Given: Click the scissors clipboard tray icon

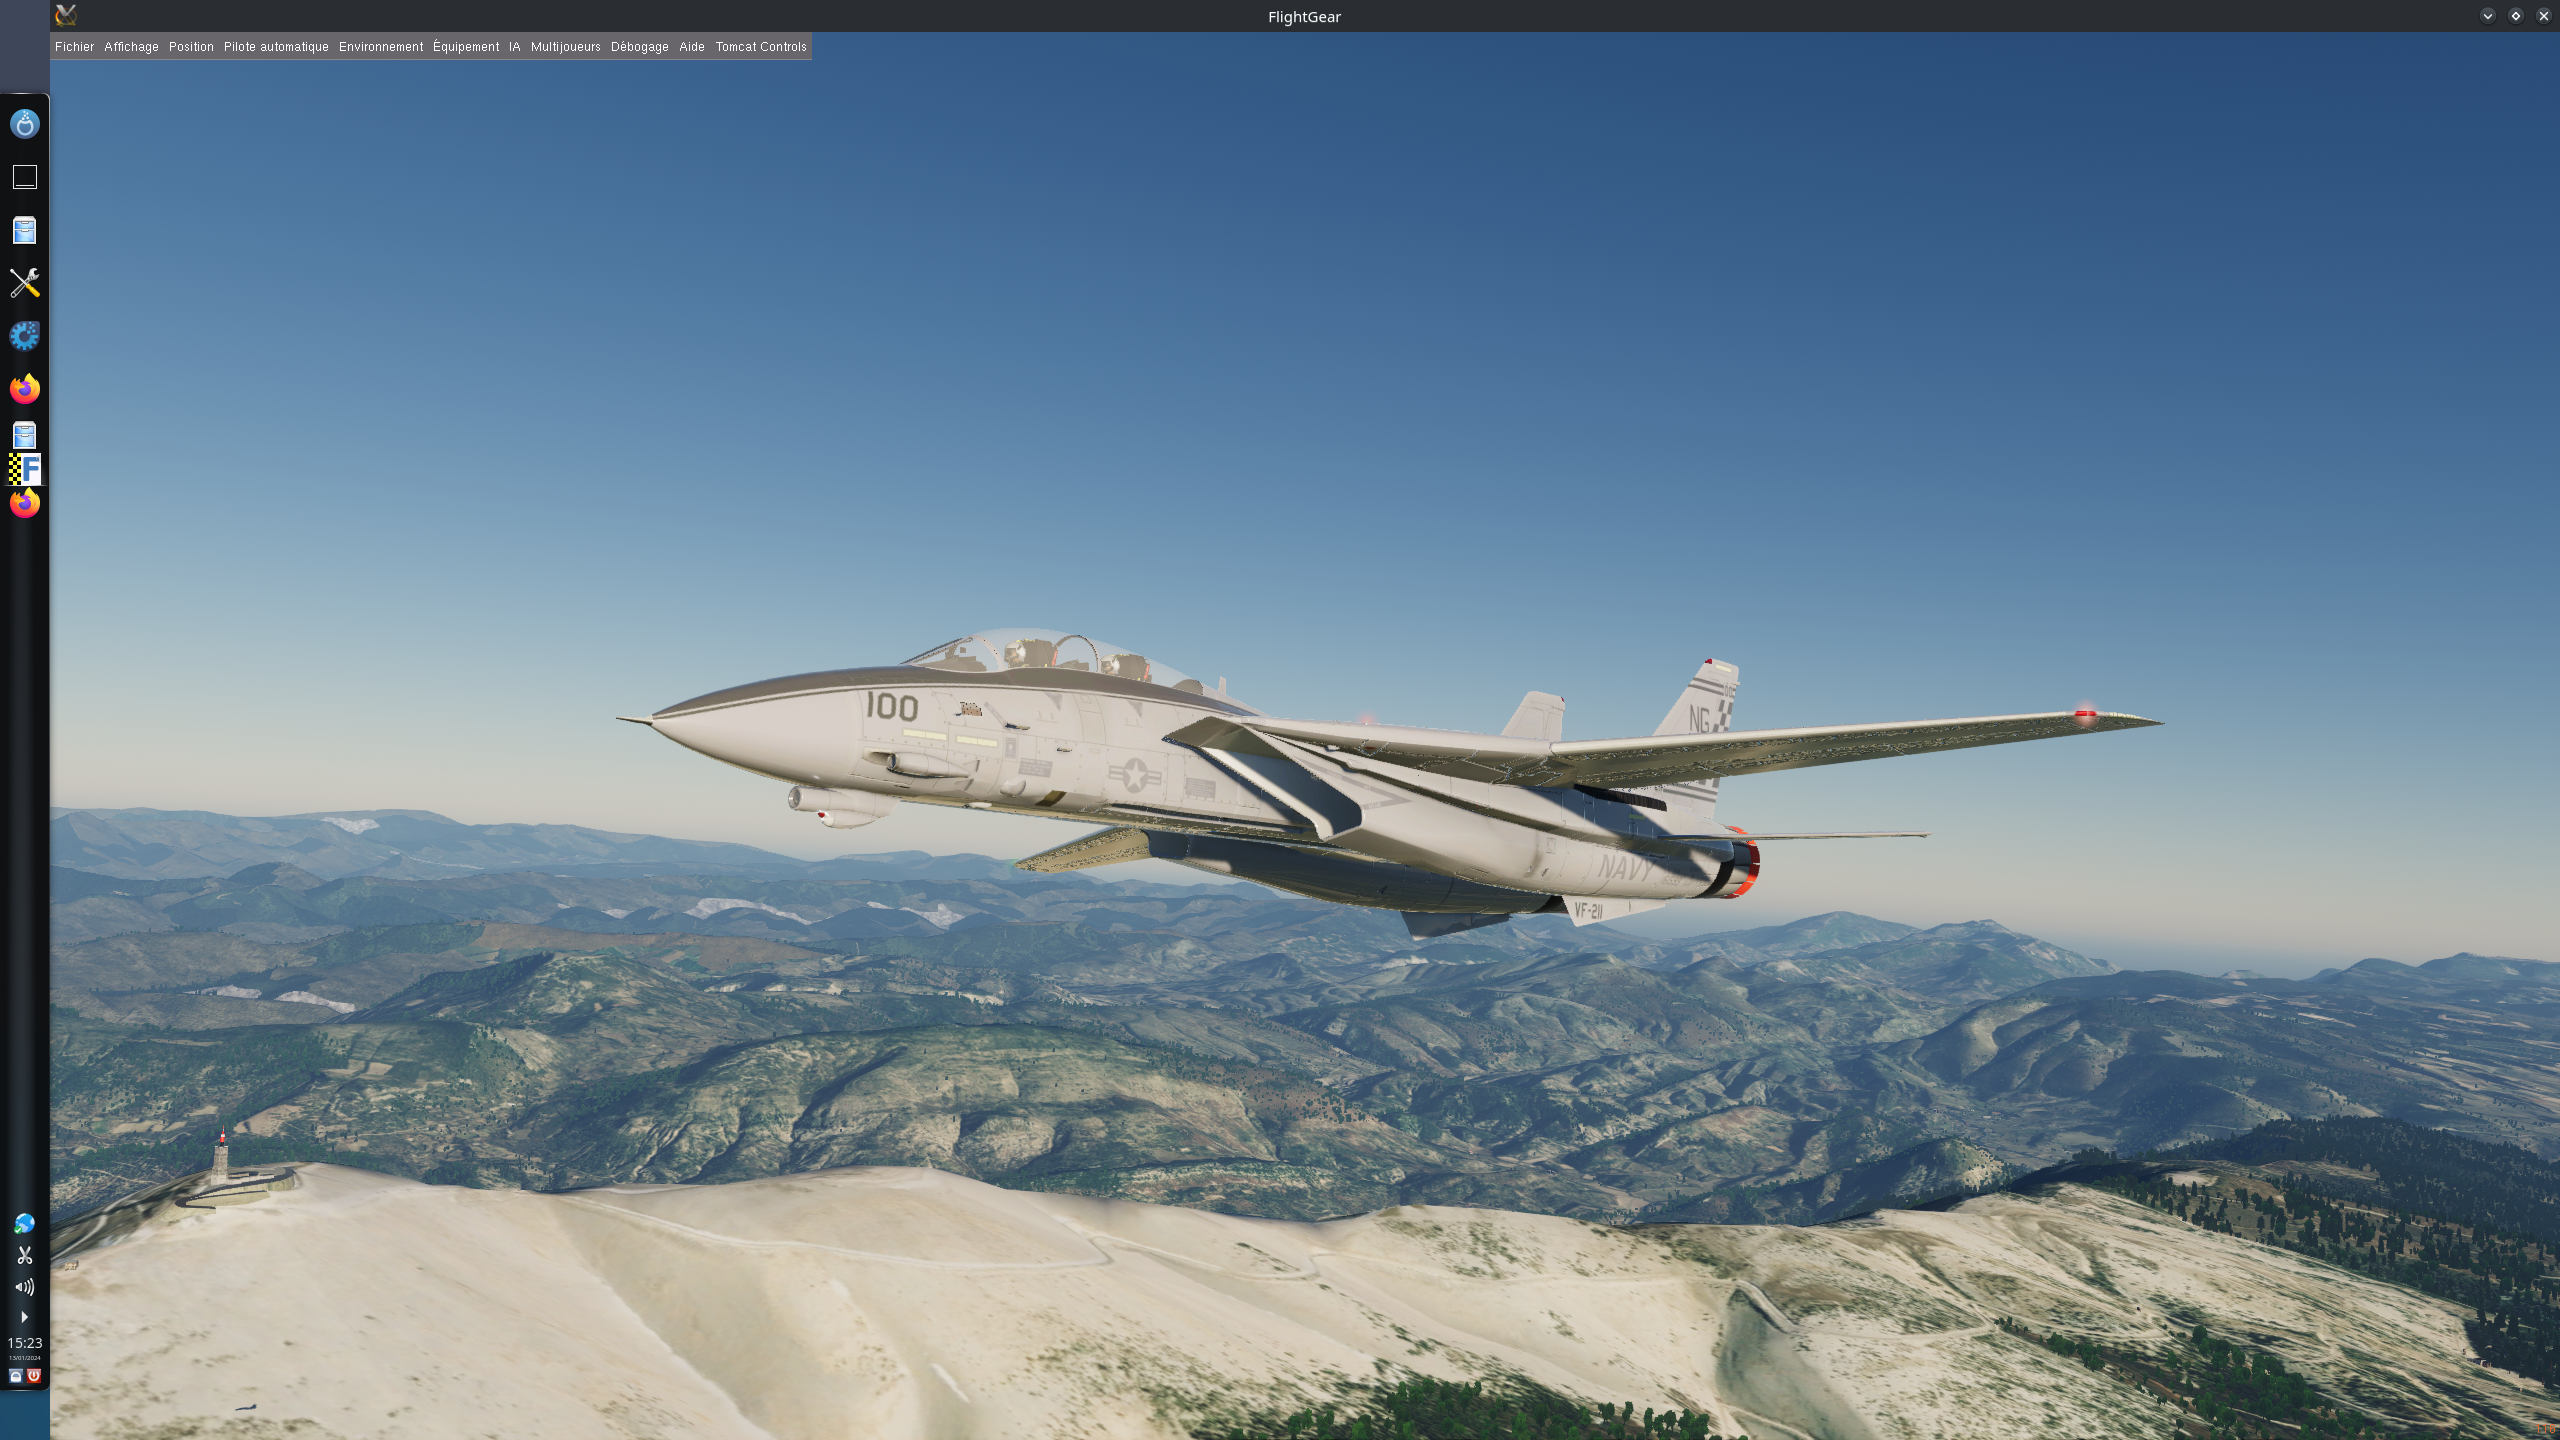Looking at the screenshot, I should (24, 1255).
